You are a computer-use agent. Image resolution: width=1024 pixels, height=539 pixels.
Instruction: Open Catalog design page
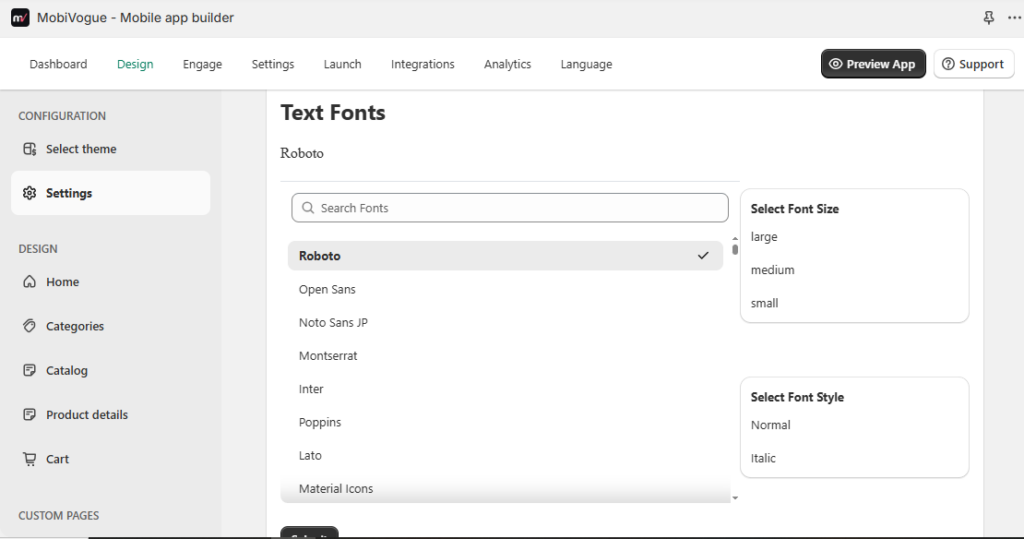coord(110,370)
